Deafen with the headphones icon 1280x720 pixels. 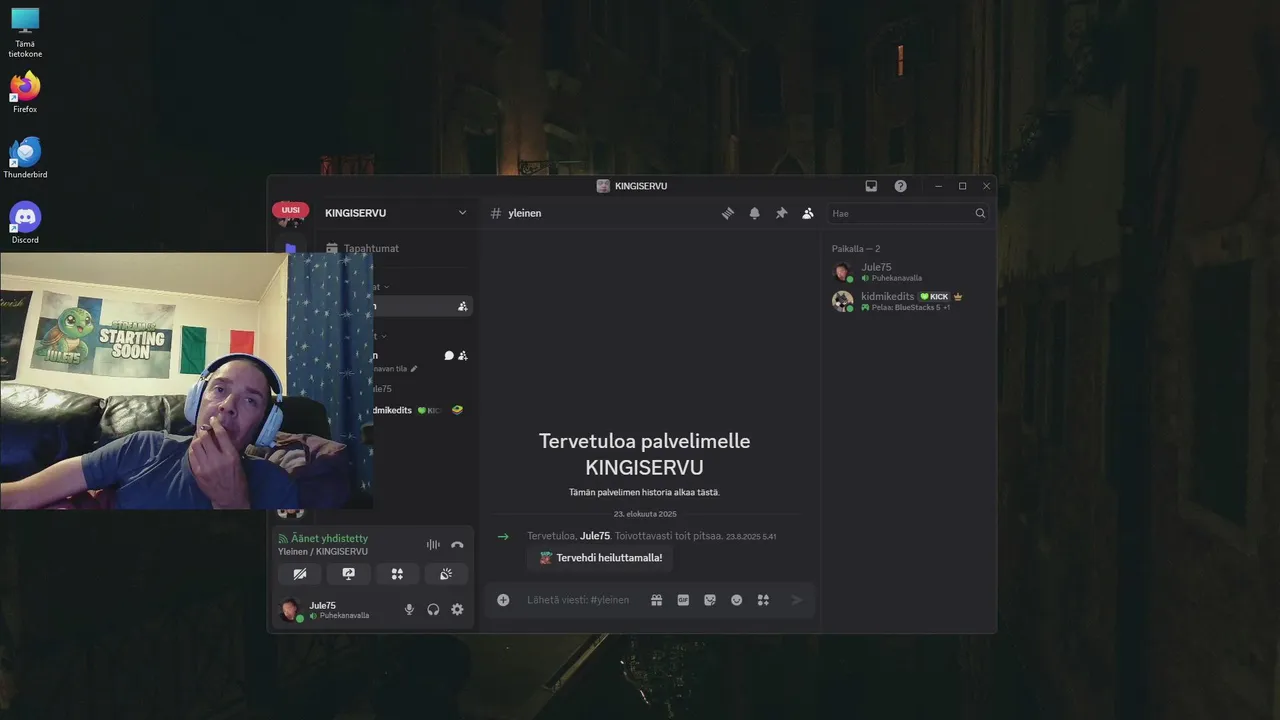pyautogui.click(x=433, y=609)
